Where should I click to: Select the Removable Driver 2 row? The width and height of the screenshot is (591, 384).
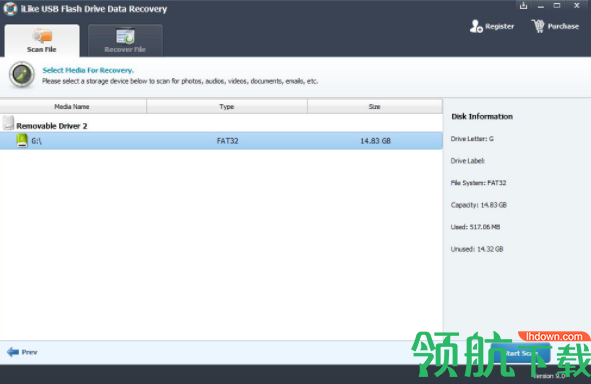coord(221,124)
